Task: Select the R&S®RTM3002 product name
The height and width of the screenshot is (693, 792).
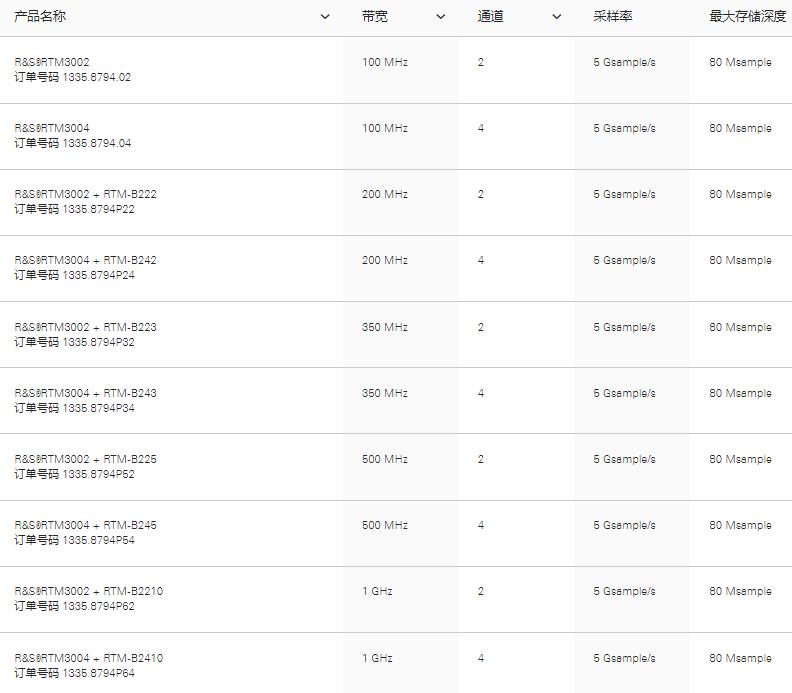Action: point(52,62)
